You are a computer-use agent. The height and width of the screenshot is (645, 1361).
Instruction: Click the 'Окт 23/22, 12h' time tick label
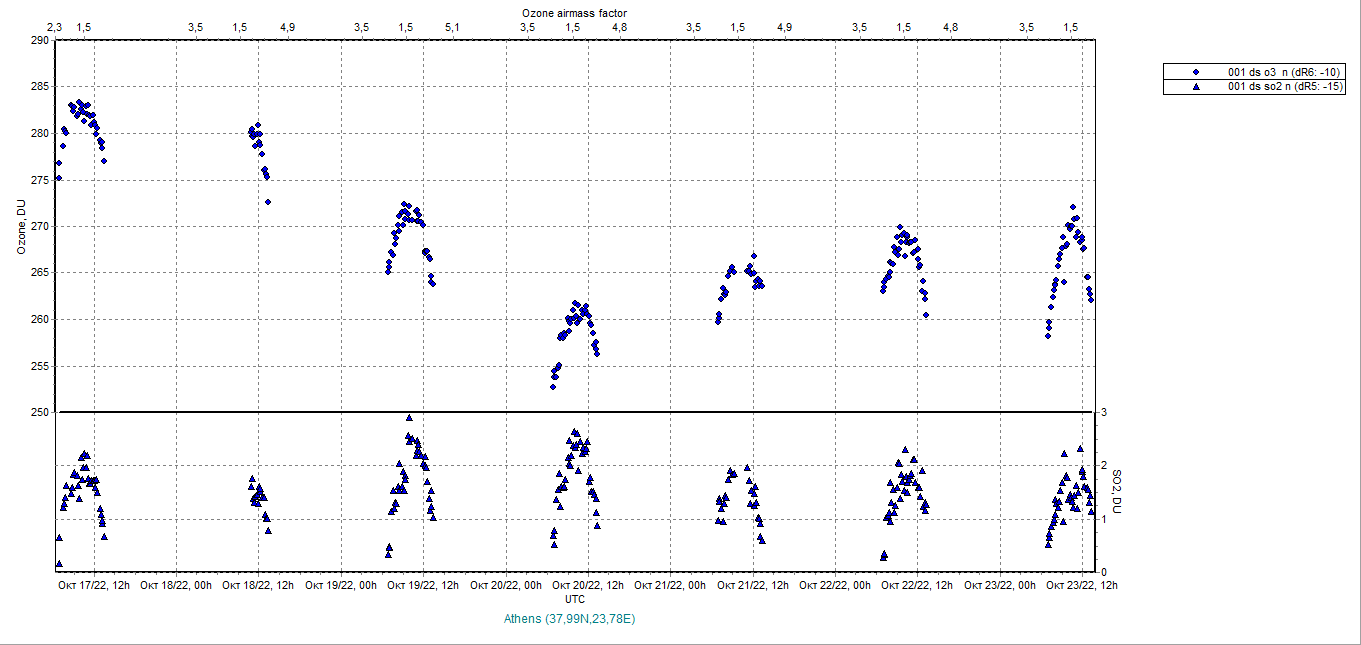tap(1082, 585)
